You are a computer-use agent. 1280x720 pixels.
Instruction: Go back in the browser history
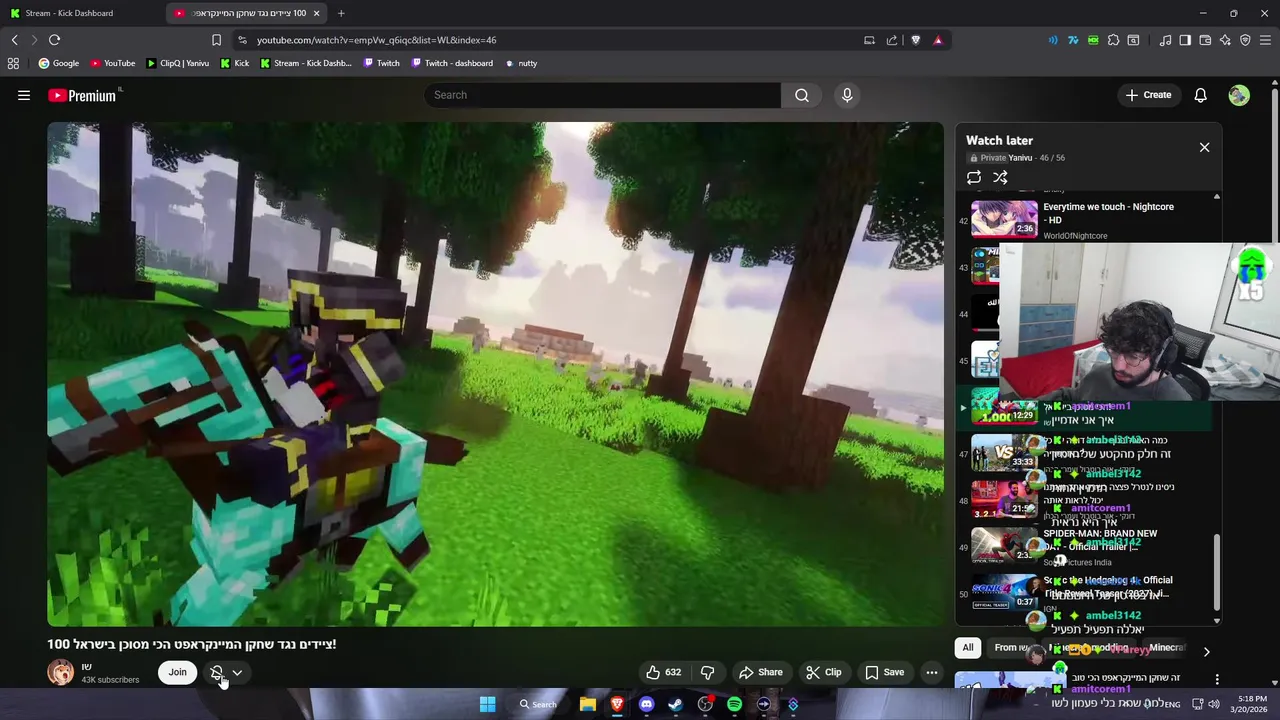pos(14,40)
